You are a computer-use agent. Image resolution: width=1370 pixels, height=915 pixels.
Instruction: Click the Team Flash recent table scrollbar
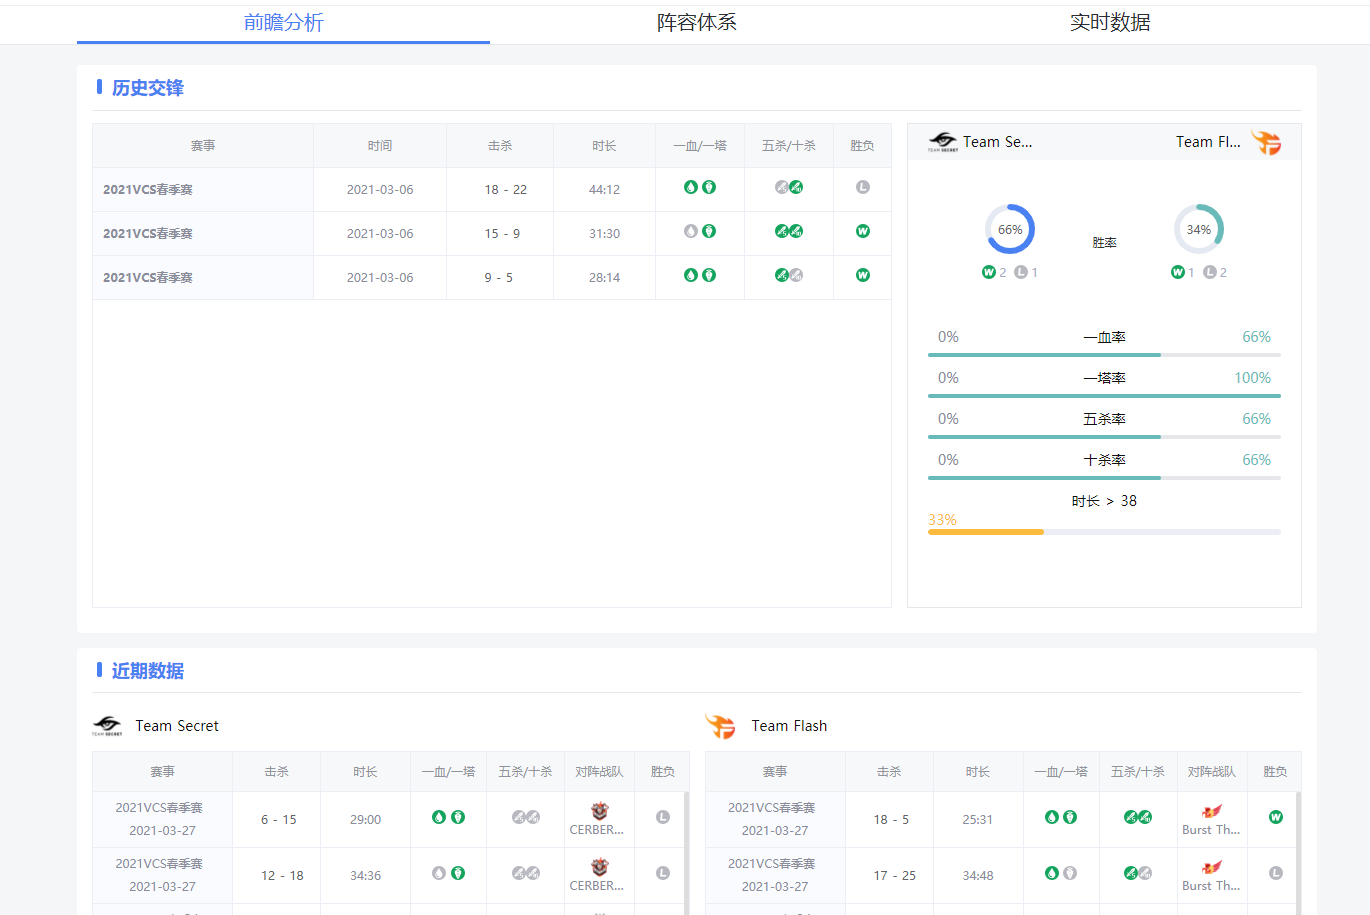tap(1299, 853)
